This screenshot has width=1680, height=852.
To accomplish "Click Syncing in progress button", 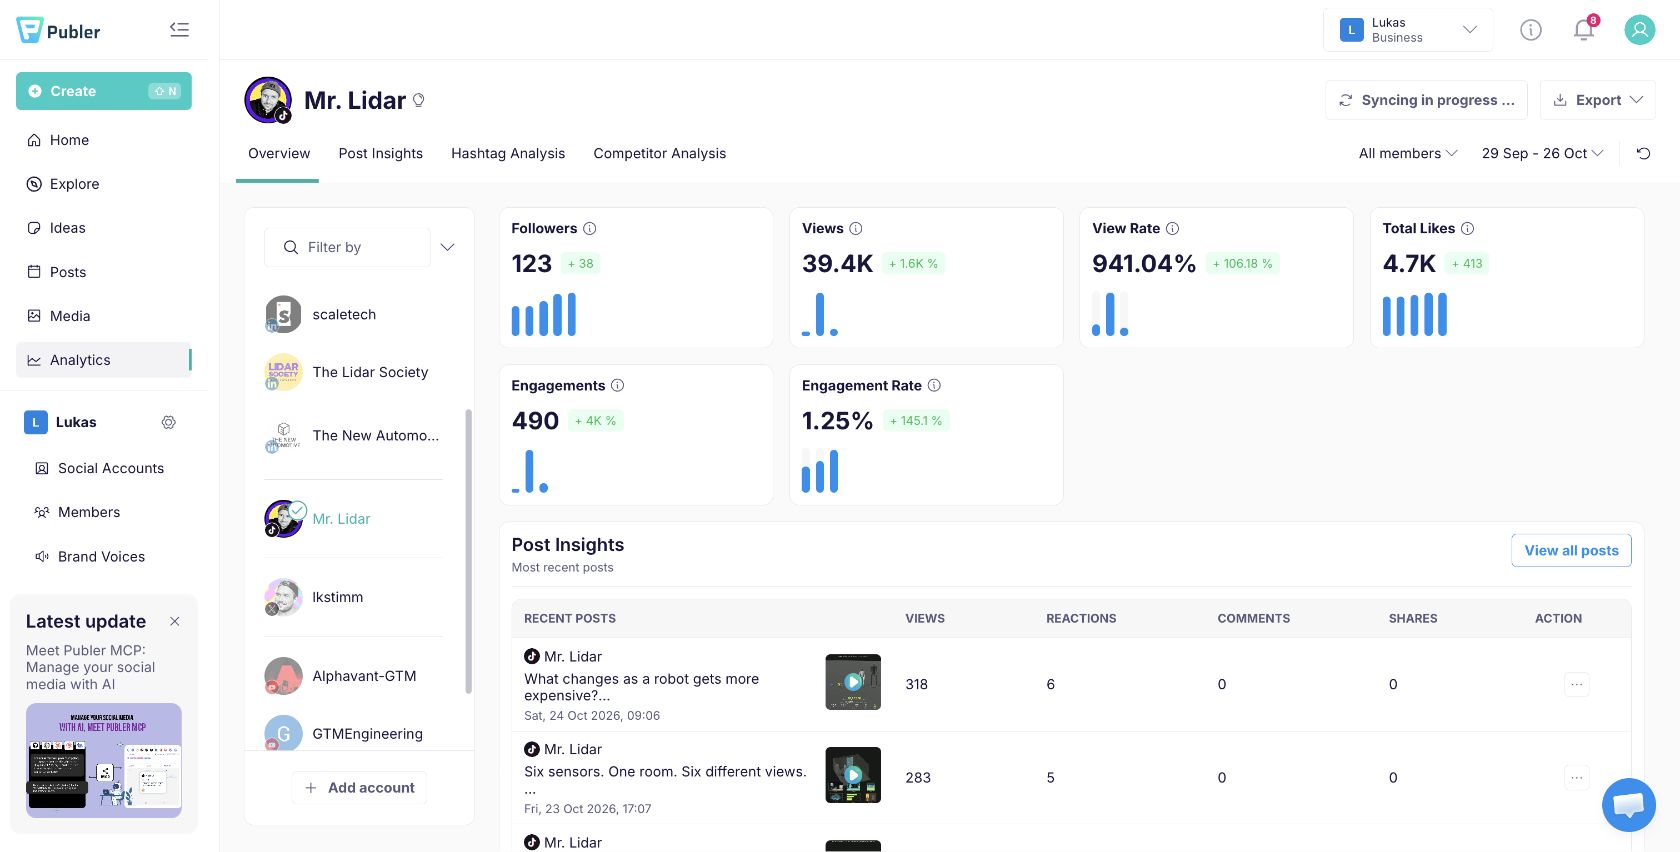I will [1427, 100].
